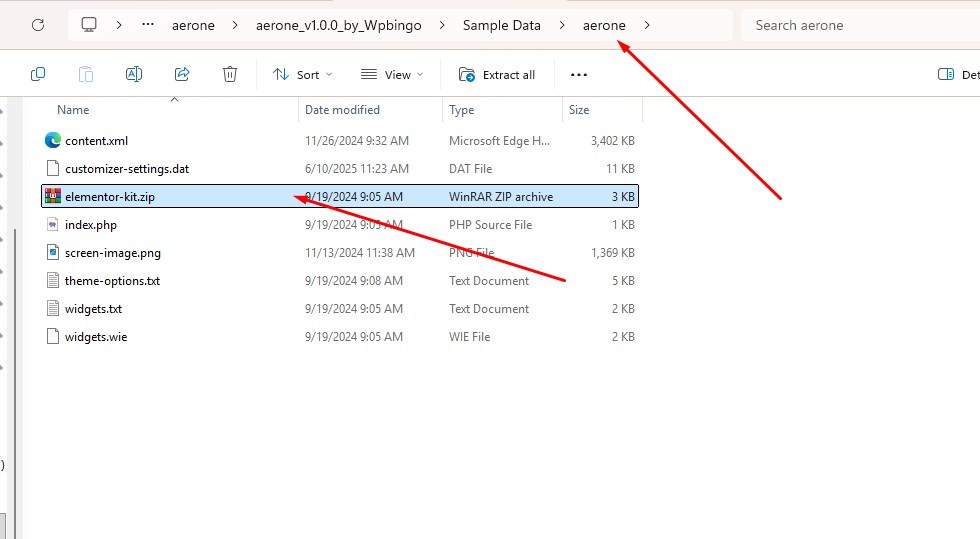The image size is (980, 539).
Task: Click the DAT File type cell
Action: coord(470,169)
